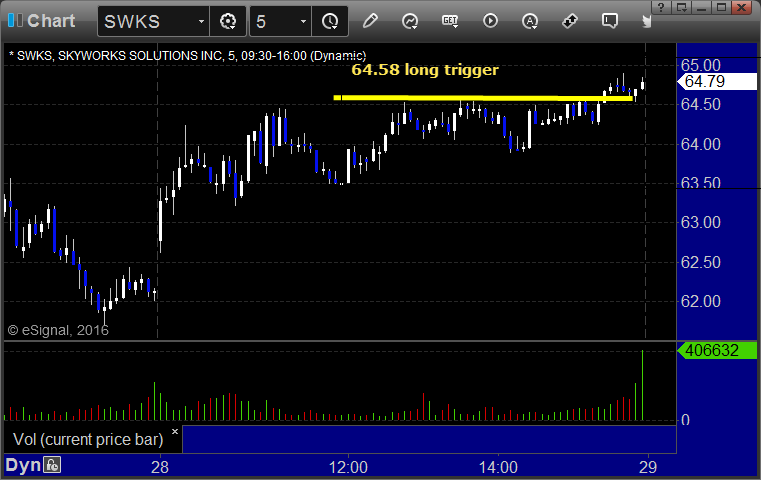Open the symbol settings gear icon
This screenshot has height=480, width=761.
tap(228, 21)
